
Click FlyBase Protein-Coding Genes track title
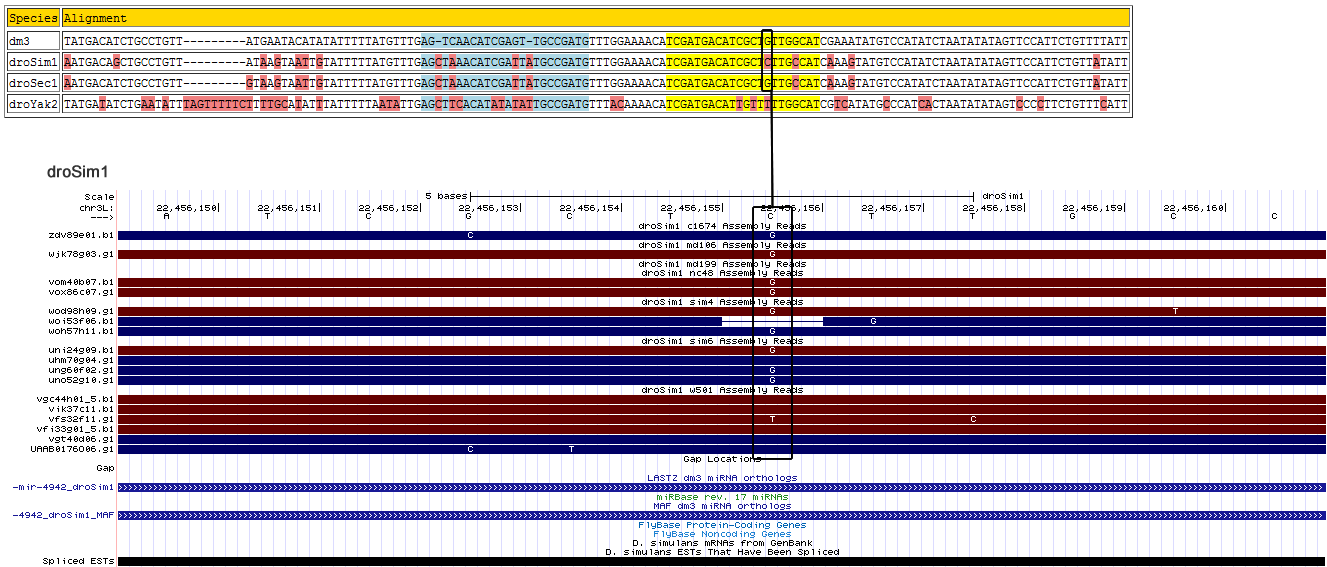(x=722, y=525)
